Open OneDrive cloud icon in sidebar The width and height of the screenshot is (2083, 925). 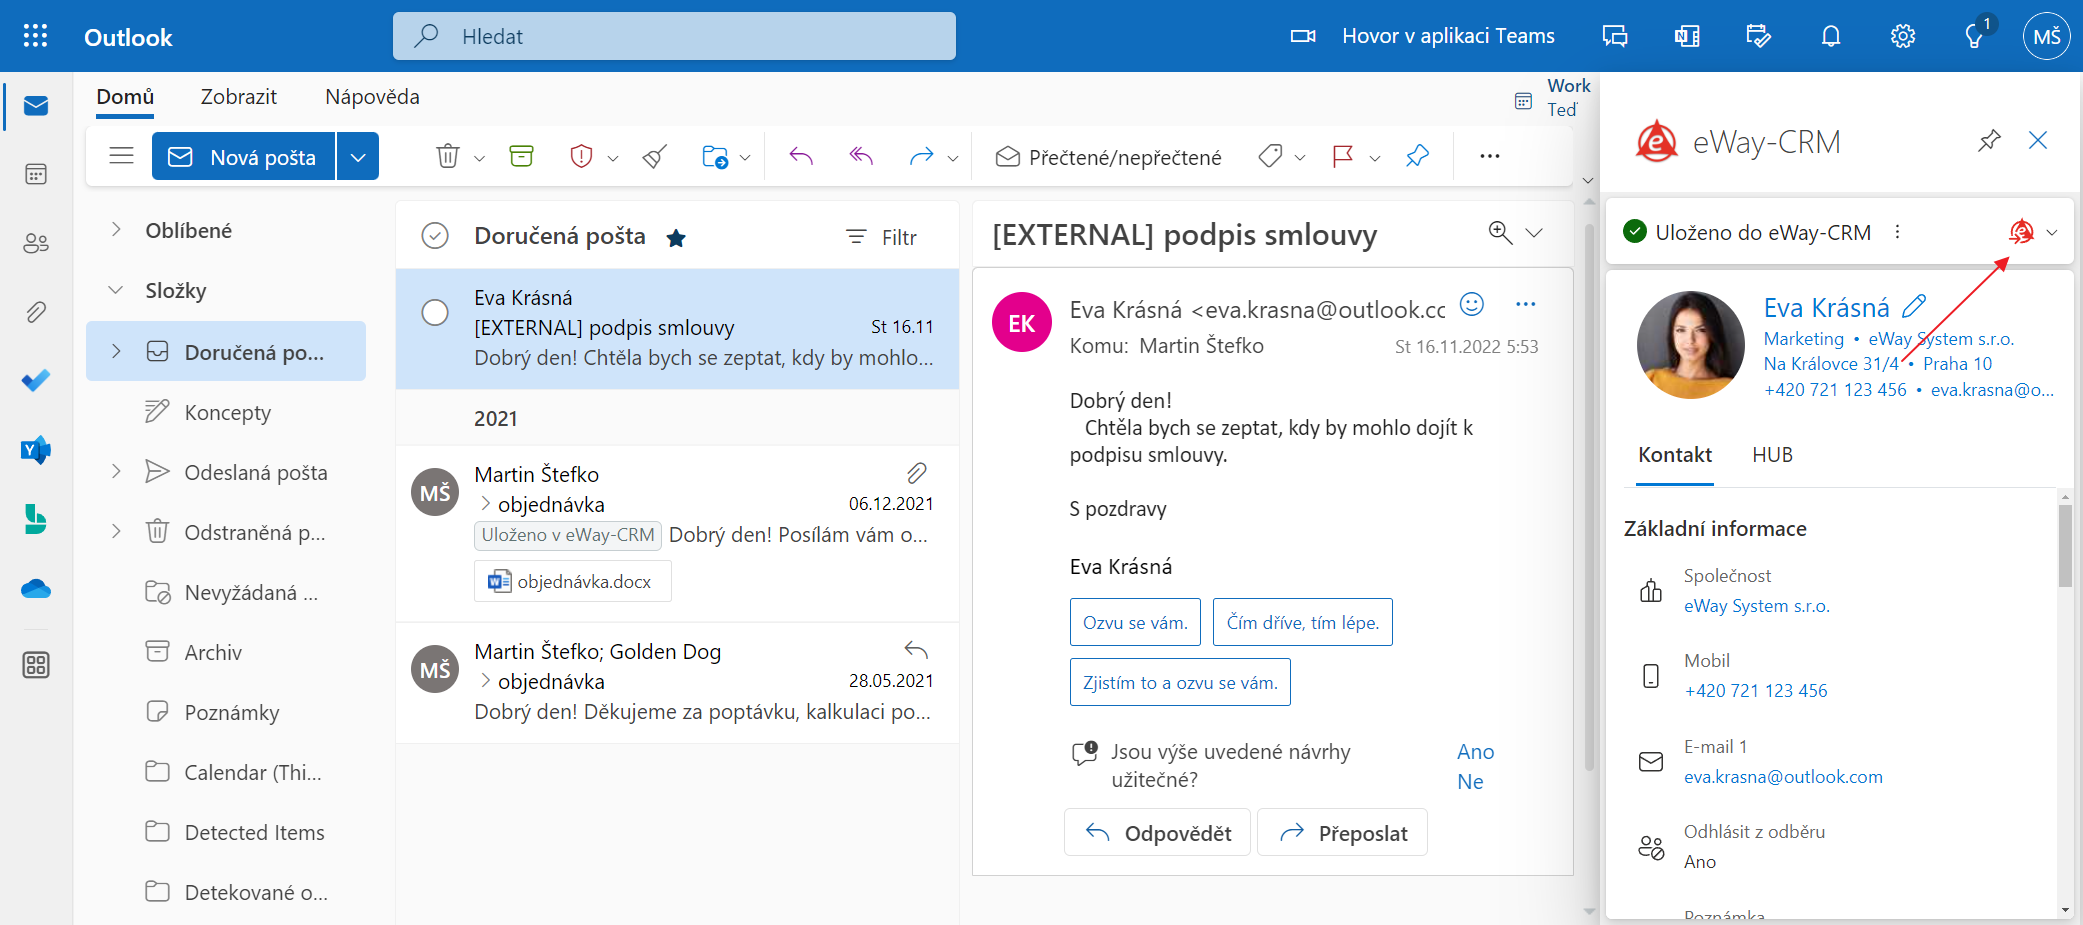[36, 589]
